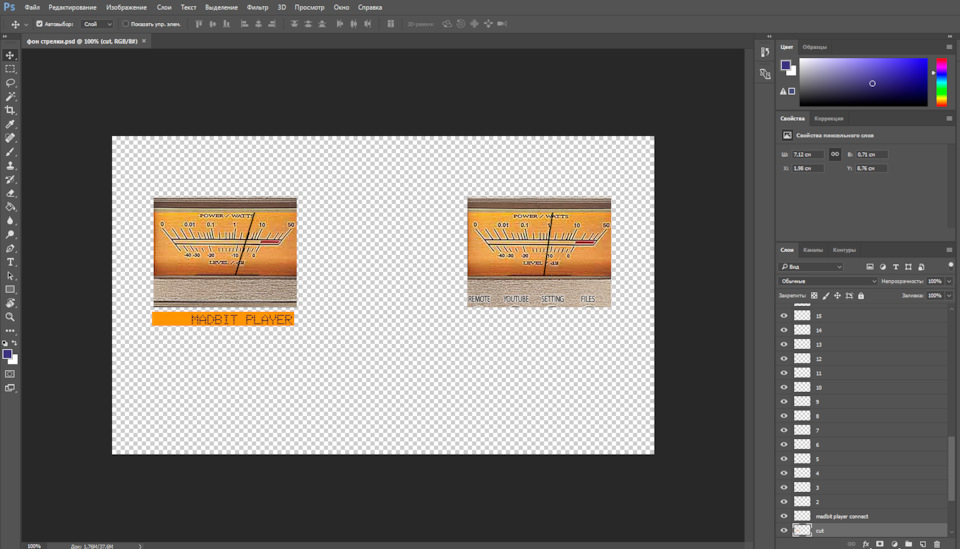Hide layer 9 with its eye icon

tap(784, 401)
